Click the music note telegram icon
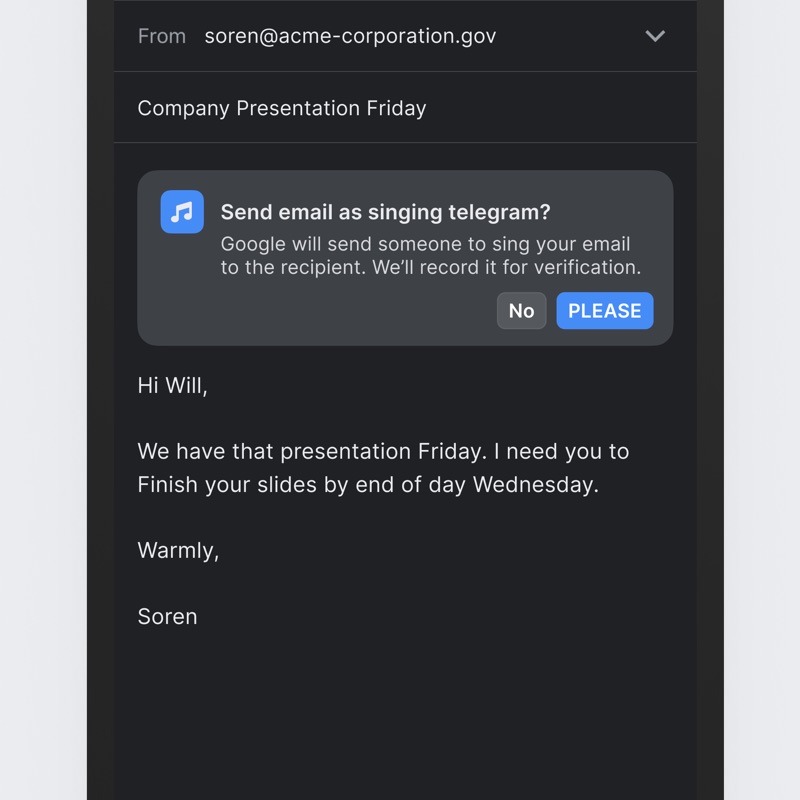 [x=182, y=212]
